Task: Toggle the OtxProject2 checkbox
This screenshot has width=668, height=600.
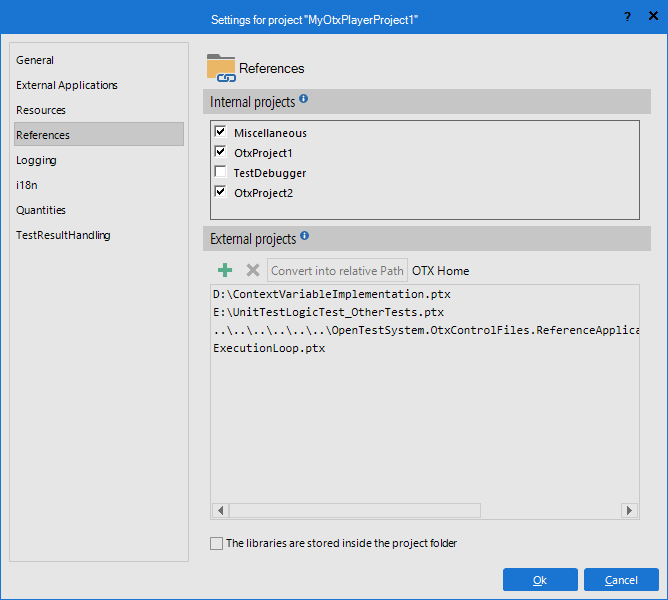Action: (220, 192)
